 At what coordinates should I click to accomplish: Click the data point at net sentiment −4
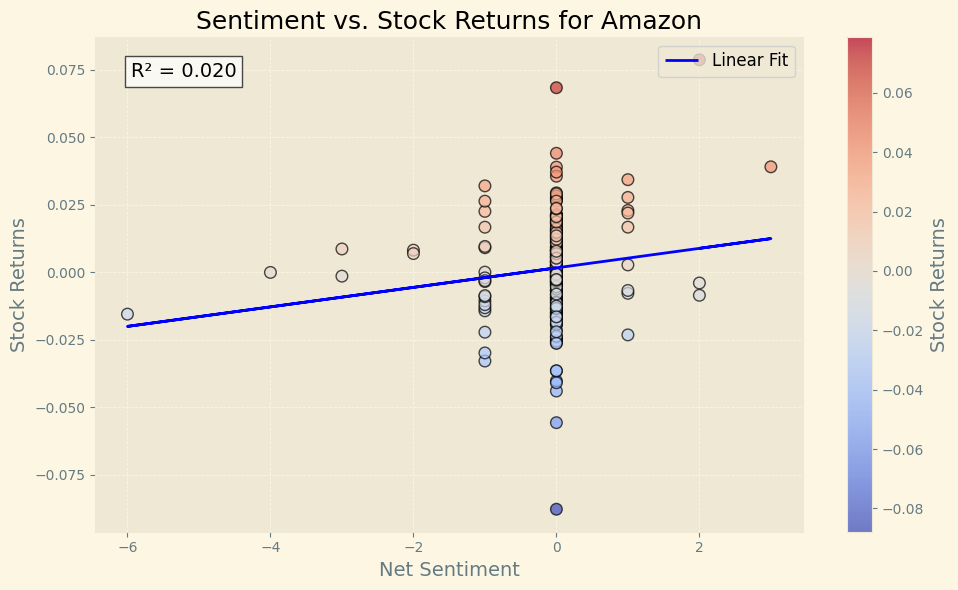pyautogui.click(x=270, y=272)
